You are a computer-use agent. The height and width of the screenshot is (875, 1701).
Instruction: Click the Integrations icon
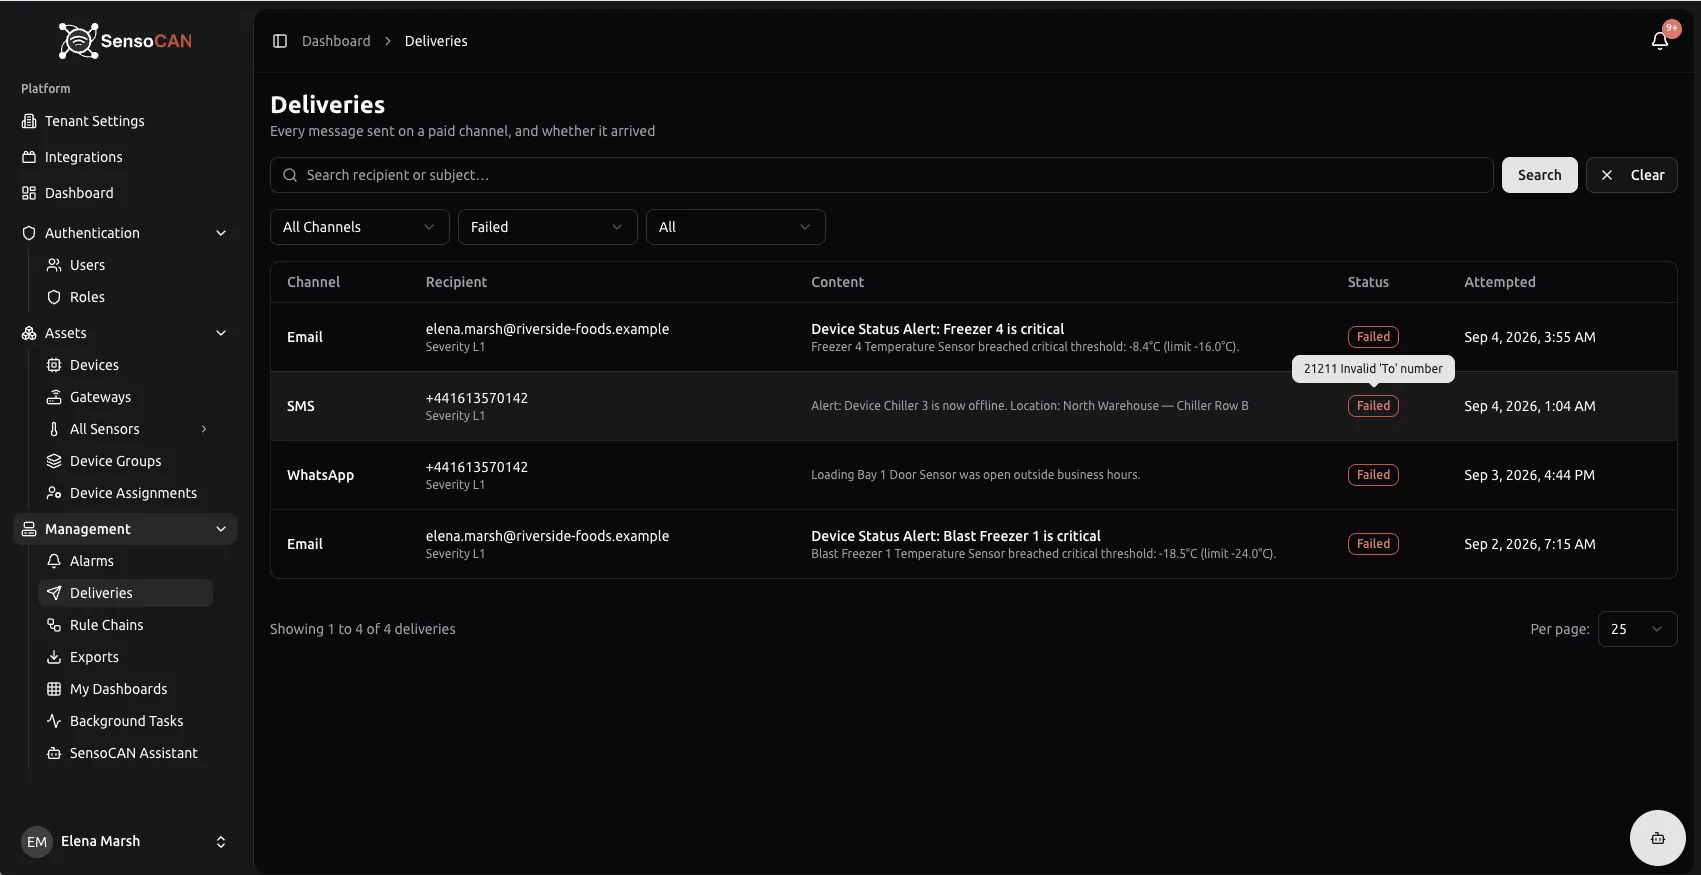(x=29, y=157)
